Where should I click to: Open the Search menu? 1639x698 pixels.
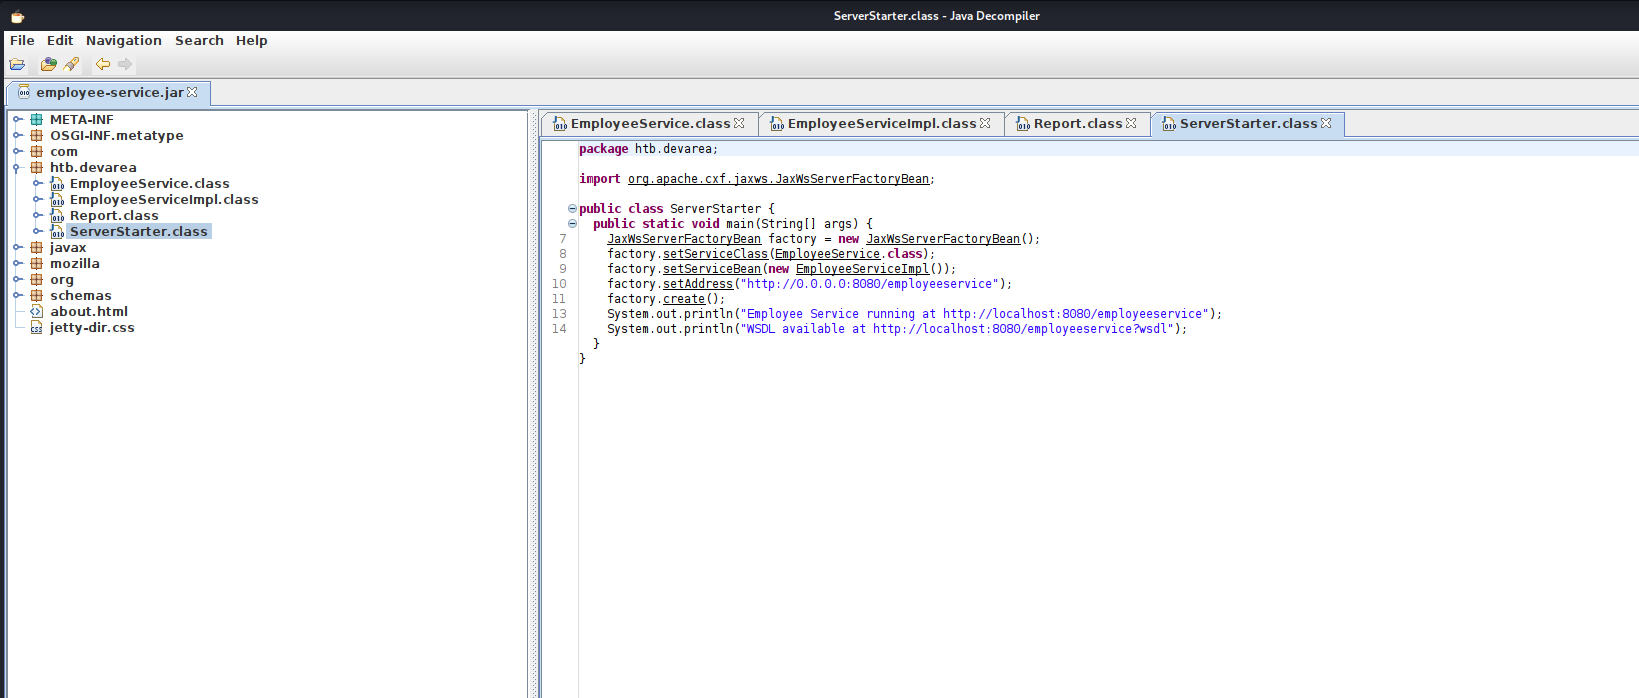click(x=199, y=41)
